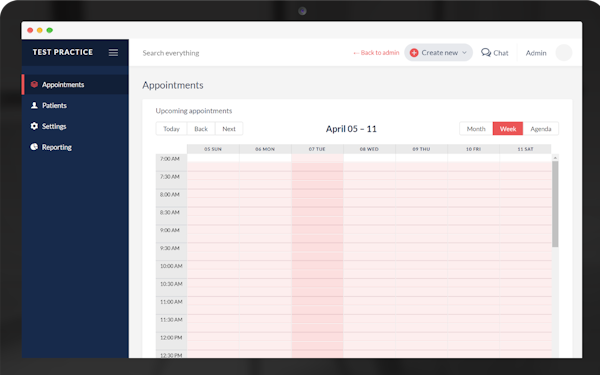The image size is (600, 375).
Task: Select the 06 MON column header
Action: pos(265,149)
